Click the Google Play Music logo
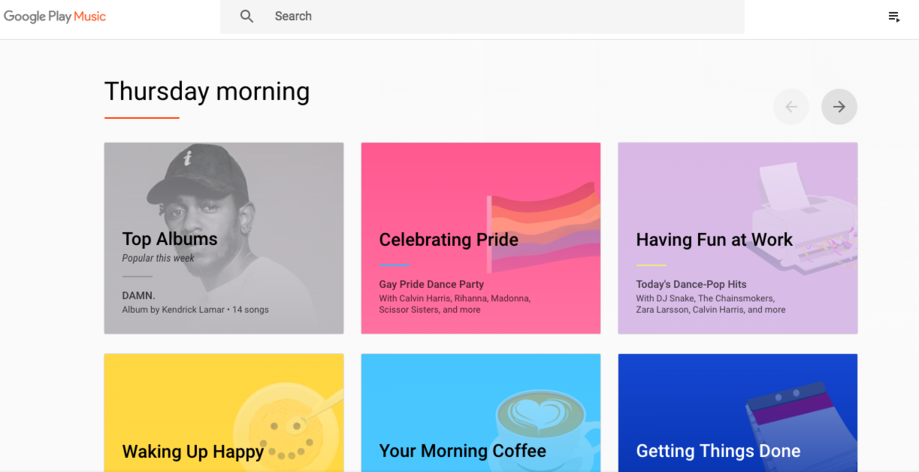The image size is (919, 472). (x=55, y=16)
